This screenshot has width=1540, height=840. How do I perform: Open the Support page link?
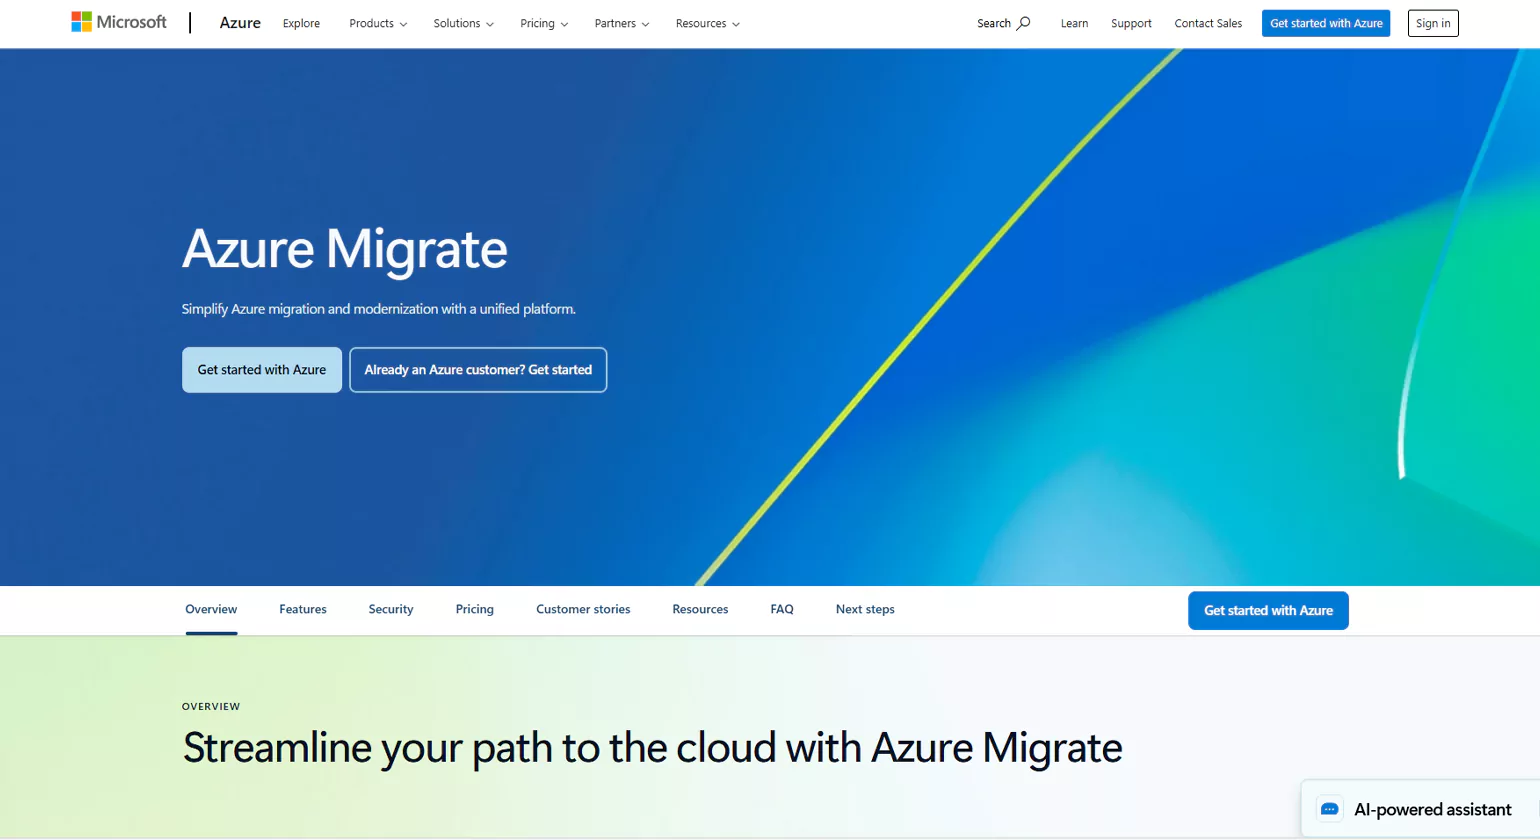(1130, 23)
